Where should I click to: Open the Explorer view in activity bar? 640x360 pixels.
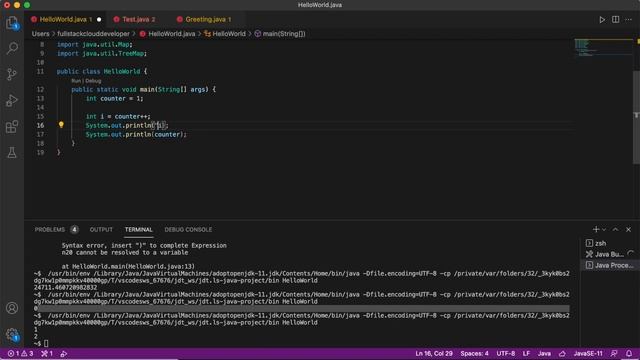click(12, 23)
